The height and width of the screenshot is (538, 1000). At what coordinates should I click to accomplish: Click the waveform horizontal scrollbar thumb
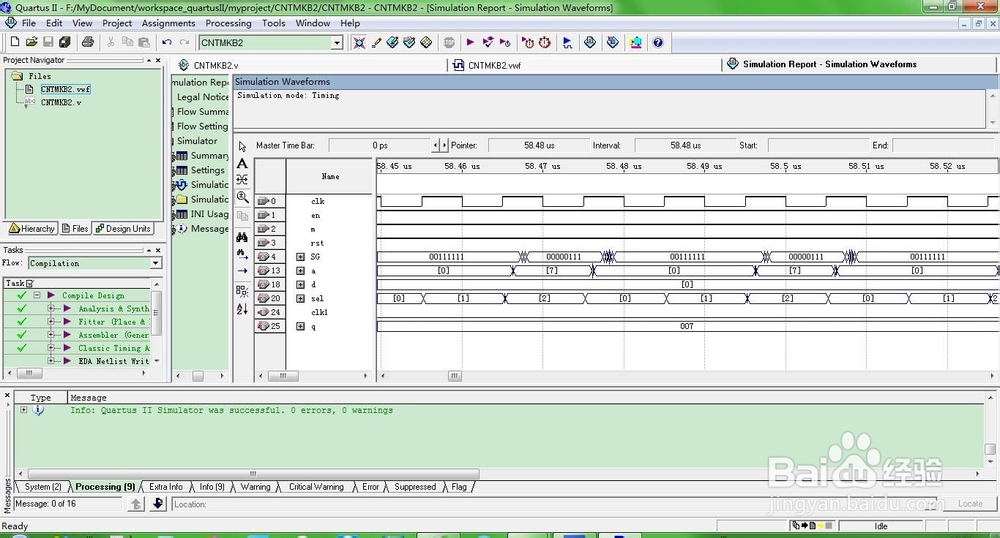[454, 376]
